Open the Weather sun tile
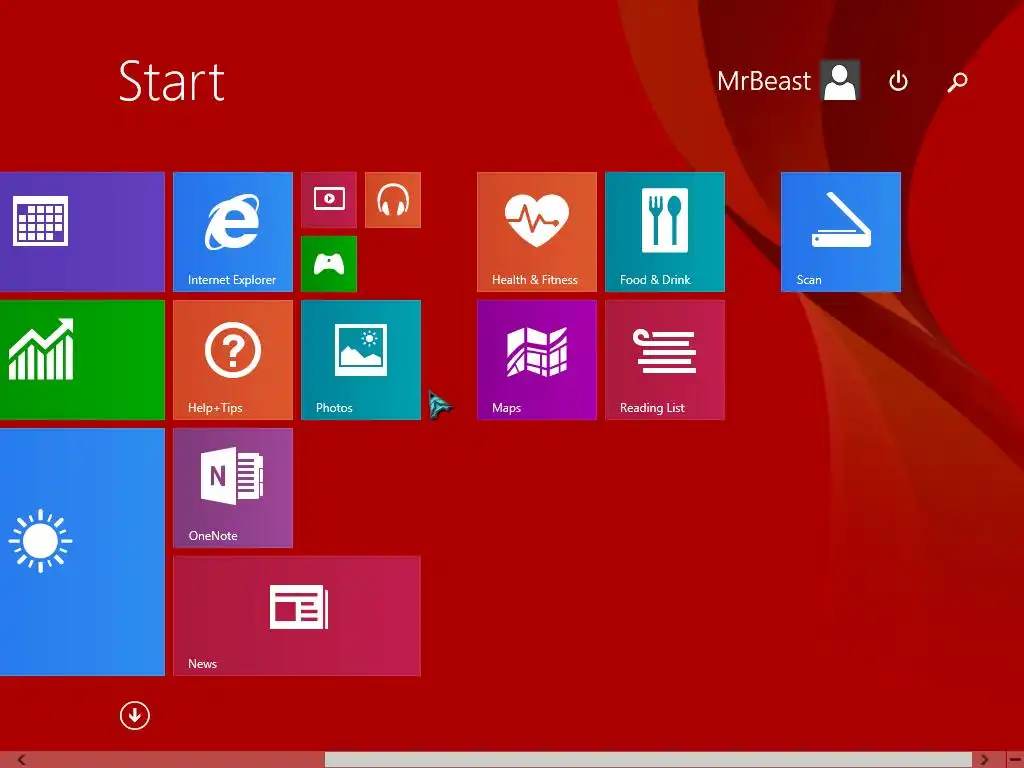Viewport: 1024px width, 768px height. 82,552
